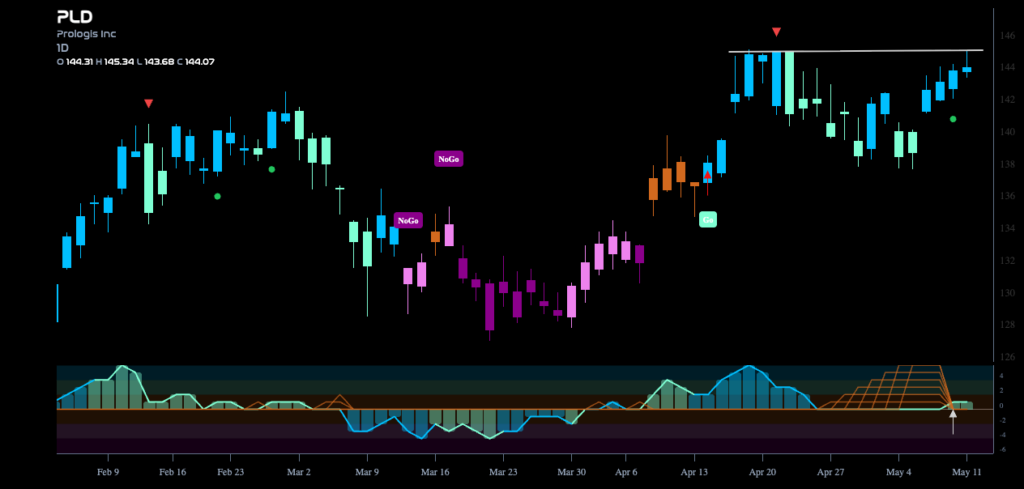1024x489 pixels.
Task: Click the lower NoGo label near Mar 12
Action: 408,220
